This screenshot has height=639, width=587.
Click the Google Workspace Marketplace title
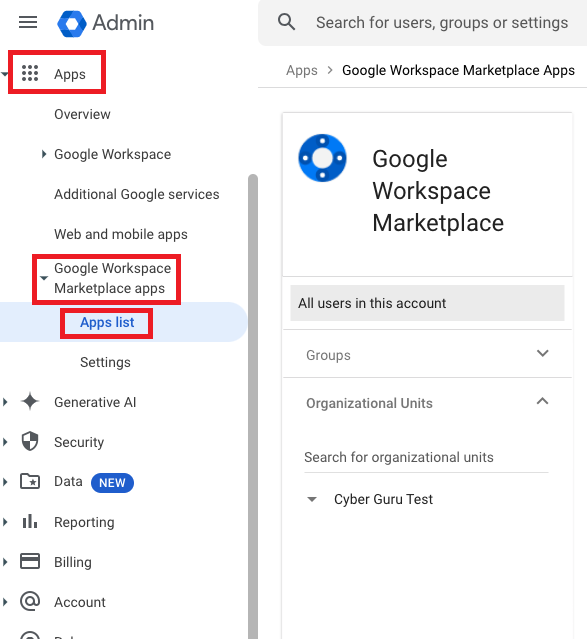point(438,191)
